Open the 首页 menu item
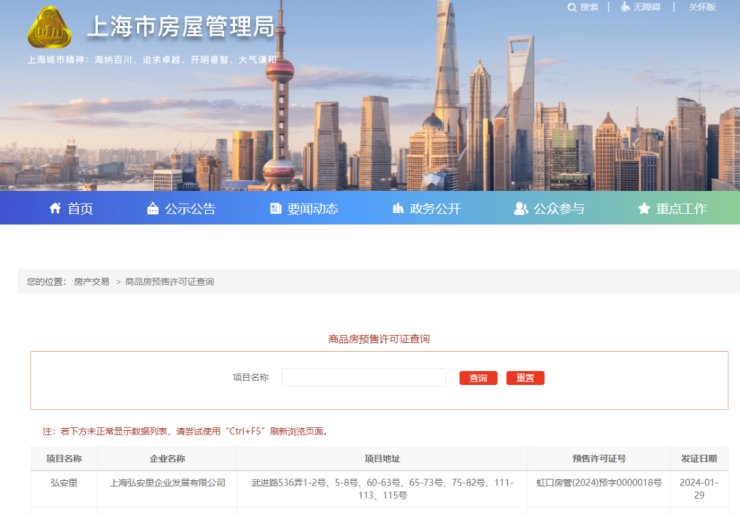The width and height of the screenshot is (740, 515). point(80,209)
